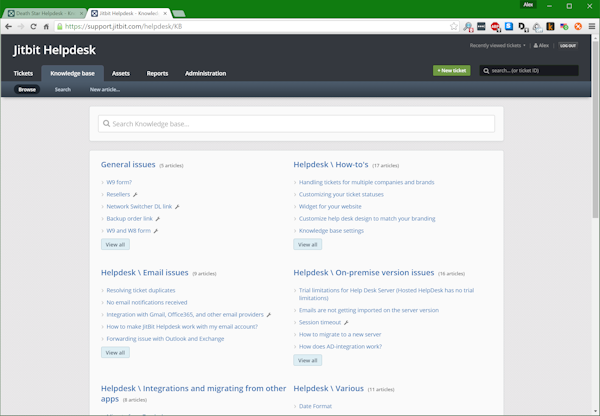Click View all under On-premise version issues

tap(308, 360)
